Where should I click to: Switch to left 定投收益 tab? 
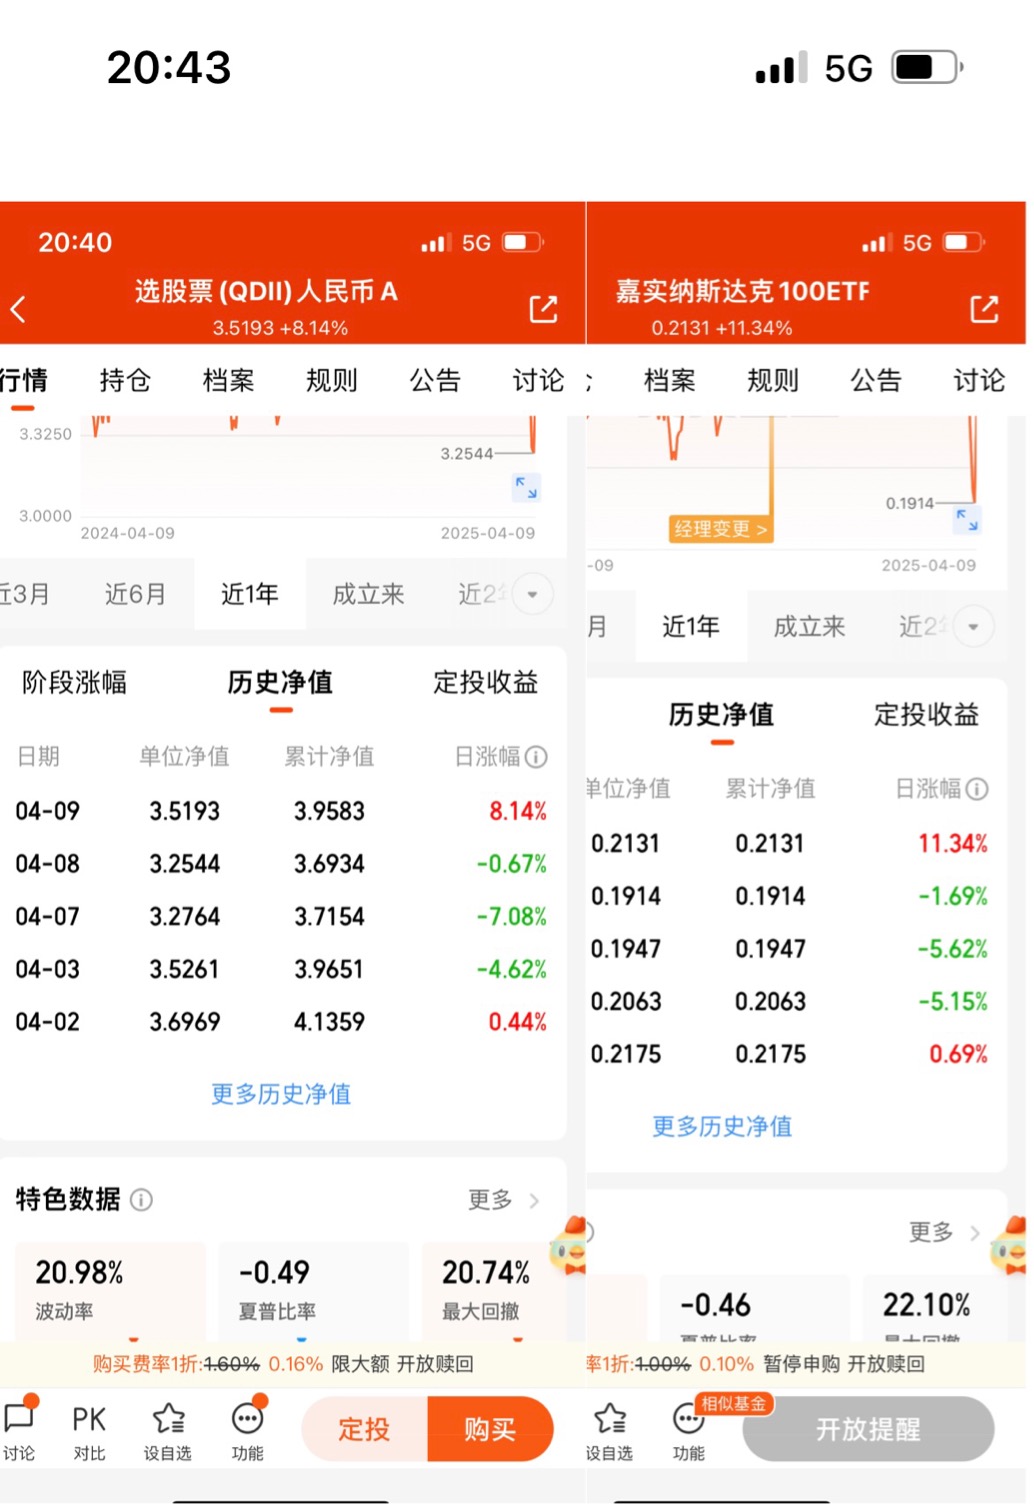pyautogui.click(x=485, y=682)
